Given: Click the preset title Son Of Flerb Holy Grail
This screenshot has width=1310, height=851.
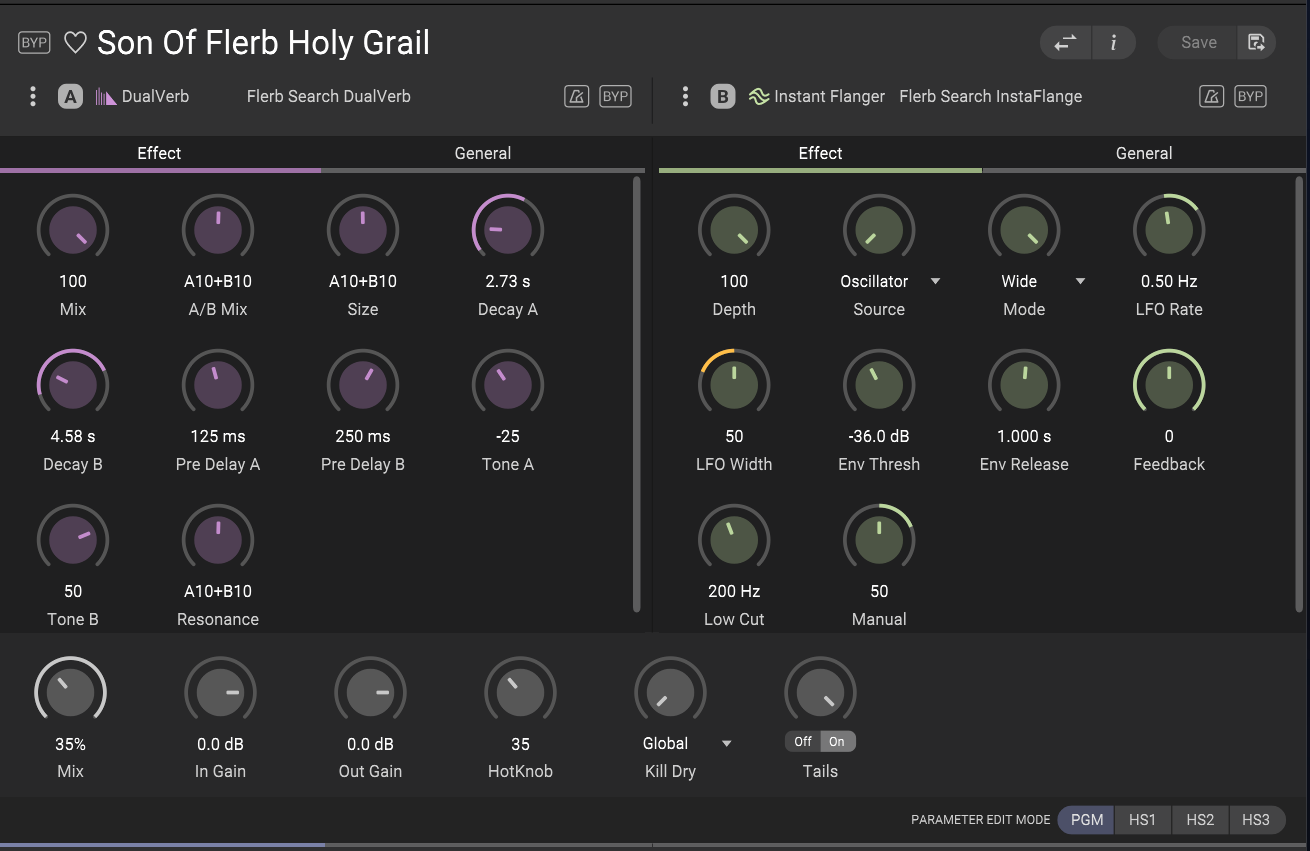Looking at the screenshot, I should (x=263, y=43).
